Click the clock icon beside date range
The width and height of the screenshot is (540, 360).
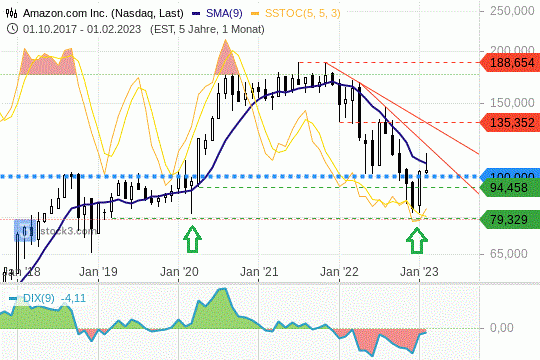12,29
